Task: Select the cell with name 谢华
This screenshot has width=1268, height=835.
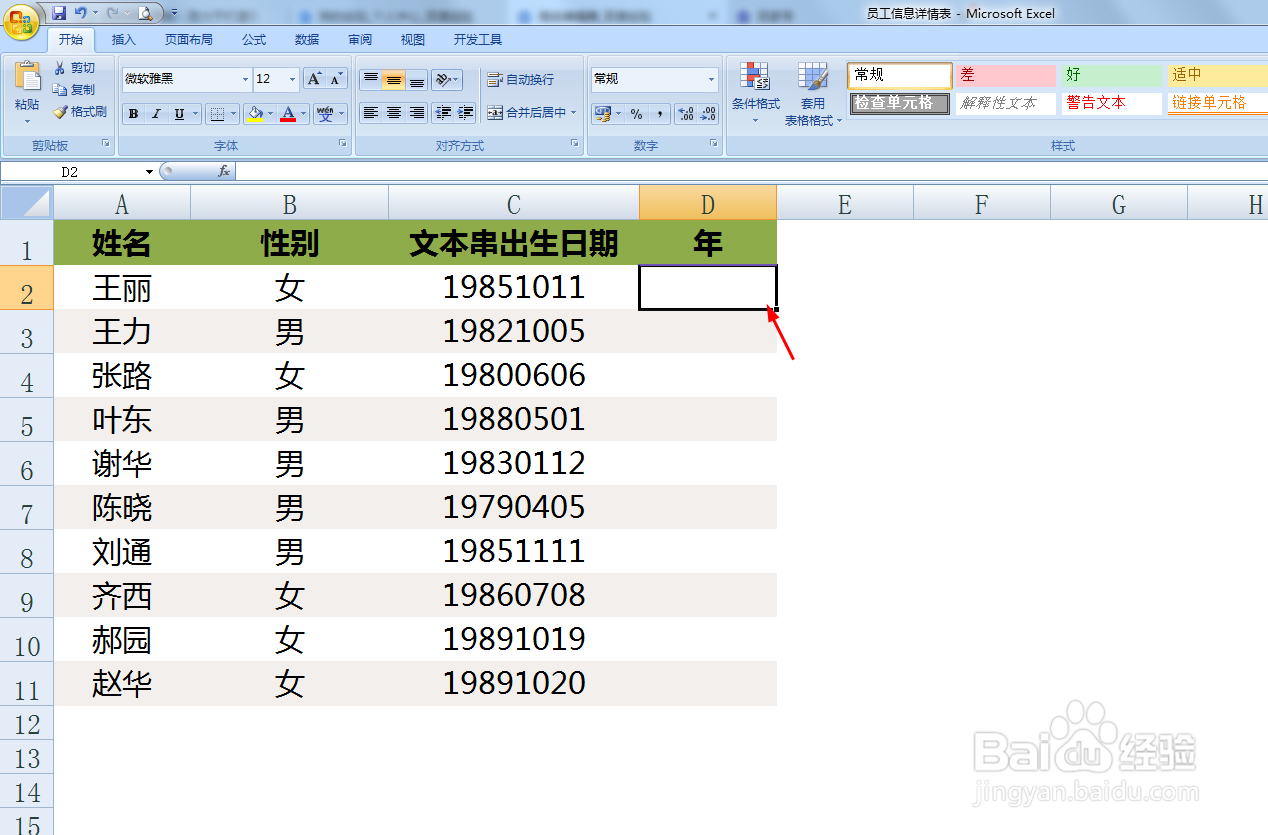Action: (x=122, y=463)
